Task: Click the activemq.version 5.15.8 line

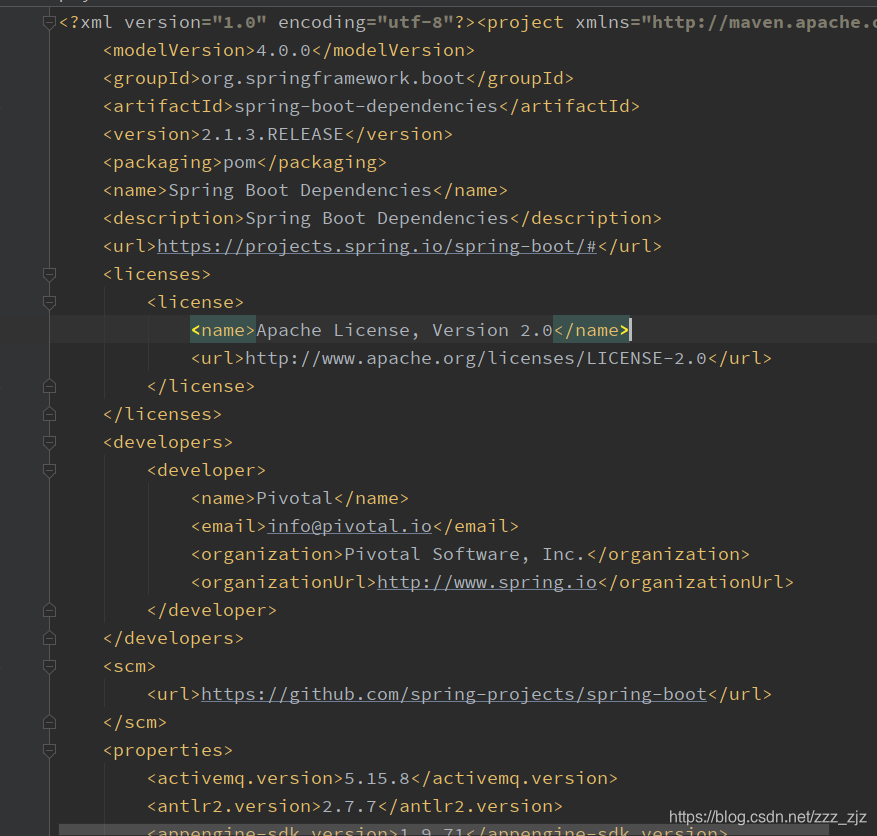Action: click(x=382, y=778)
